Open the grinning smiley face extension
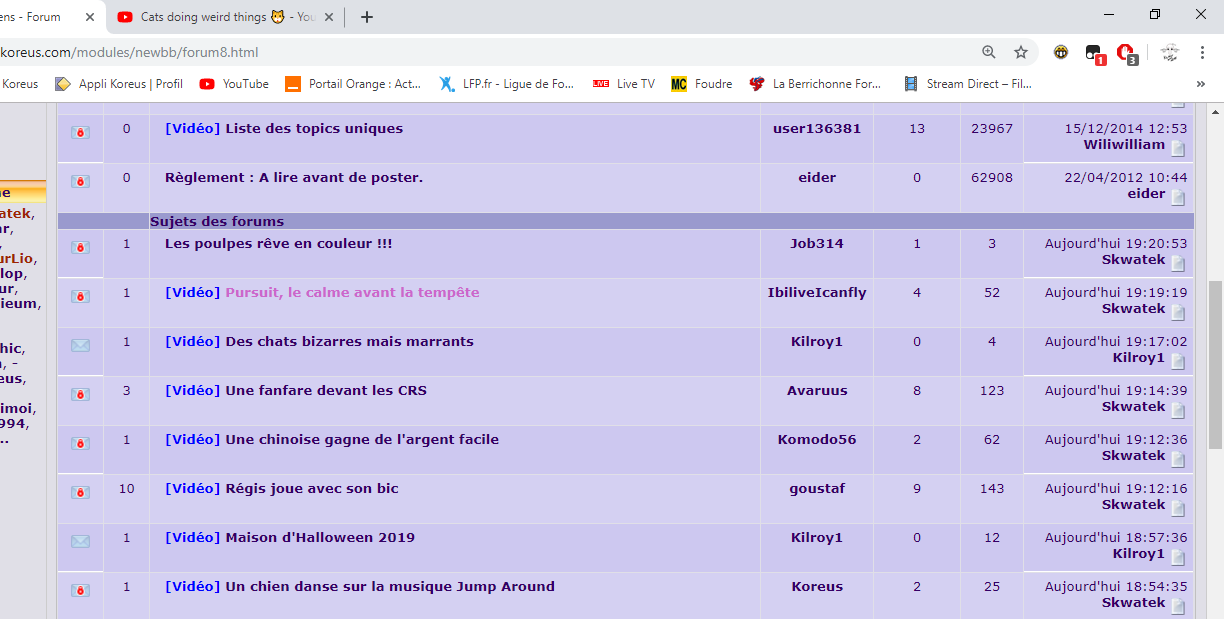Screen dimensions: 1224x619 [x=1061, y=52]
